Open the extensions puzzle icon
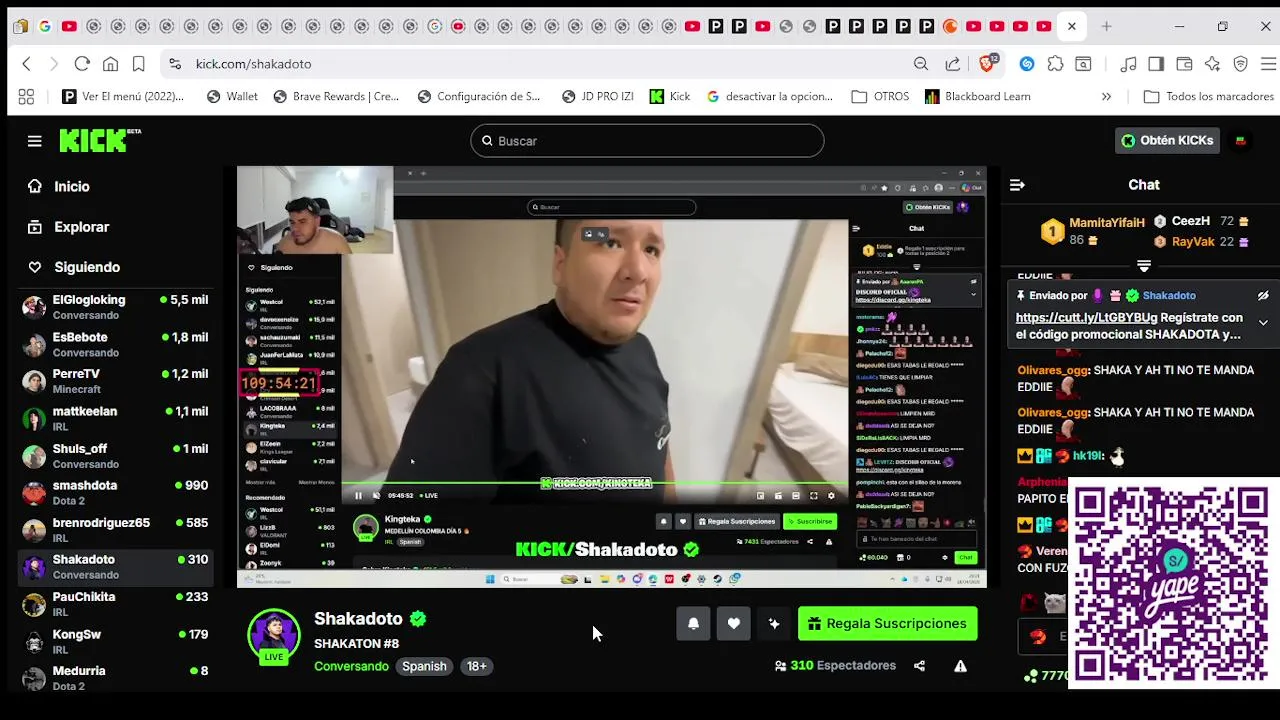Viewport: 1280px width, 720px height. click(1055, 64)
